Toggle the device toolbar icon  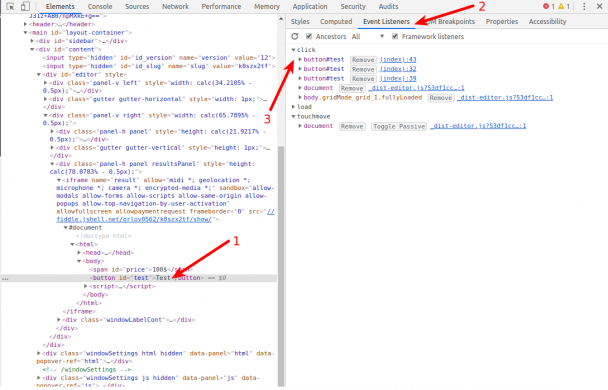coord(25,6)
